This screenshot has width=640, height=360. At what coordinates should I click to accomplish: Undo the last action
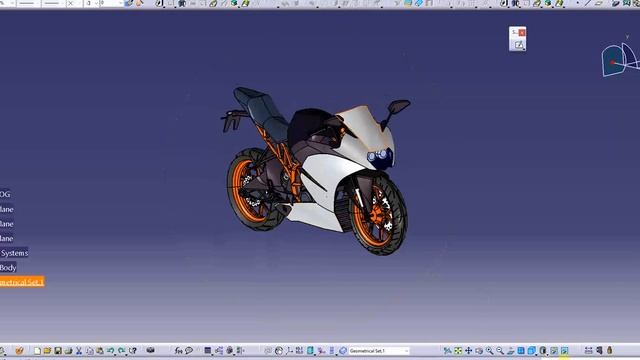[111, 351]
